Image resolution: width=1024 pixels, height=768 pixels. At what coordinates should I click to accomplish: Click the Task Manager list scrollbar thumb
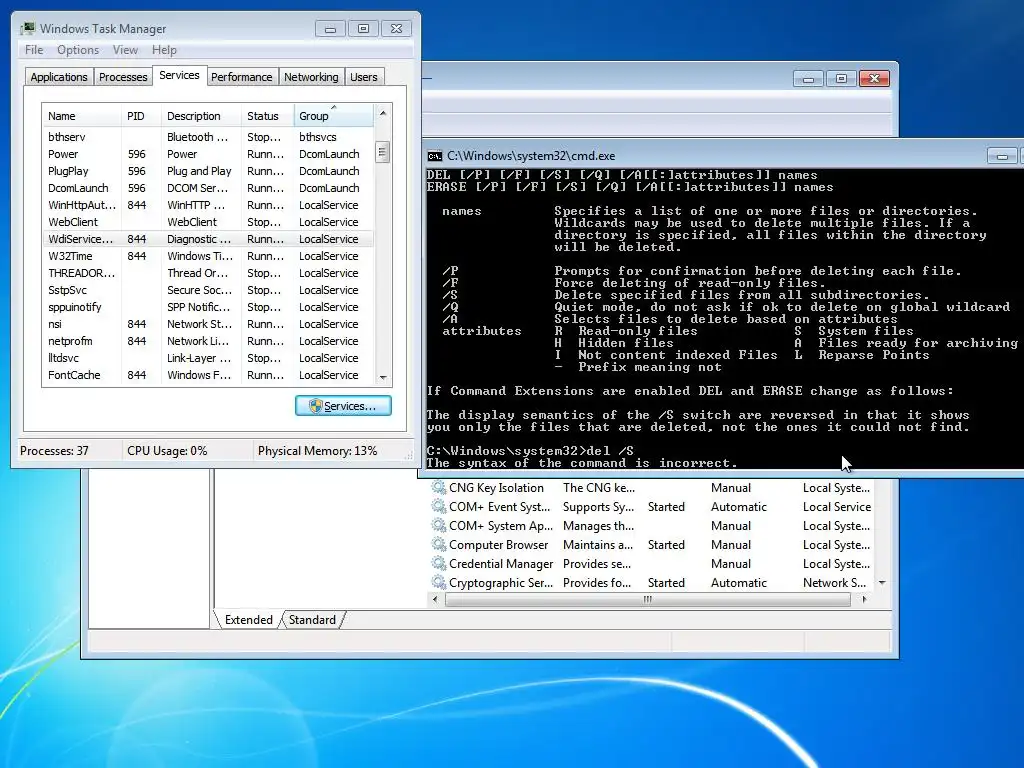pyautogui.click(x=383, y=153)
